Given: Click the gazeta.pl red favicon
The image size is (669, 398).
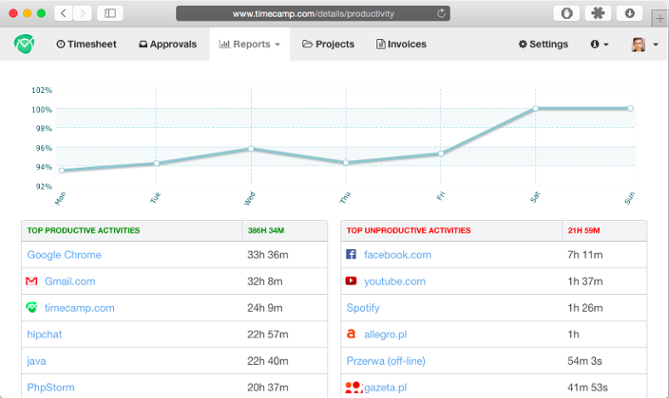Looking at the screenshot, I should [x=354, y=387].
